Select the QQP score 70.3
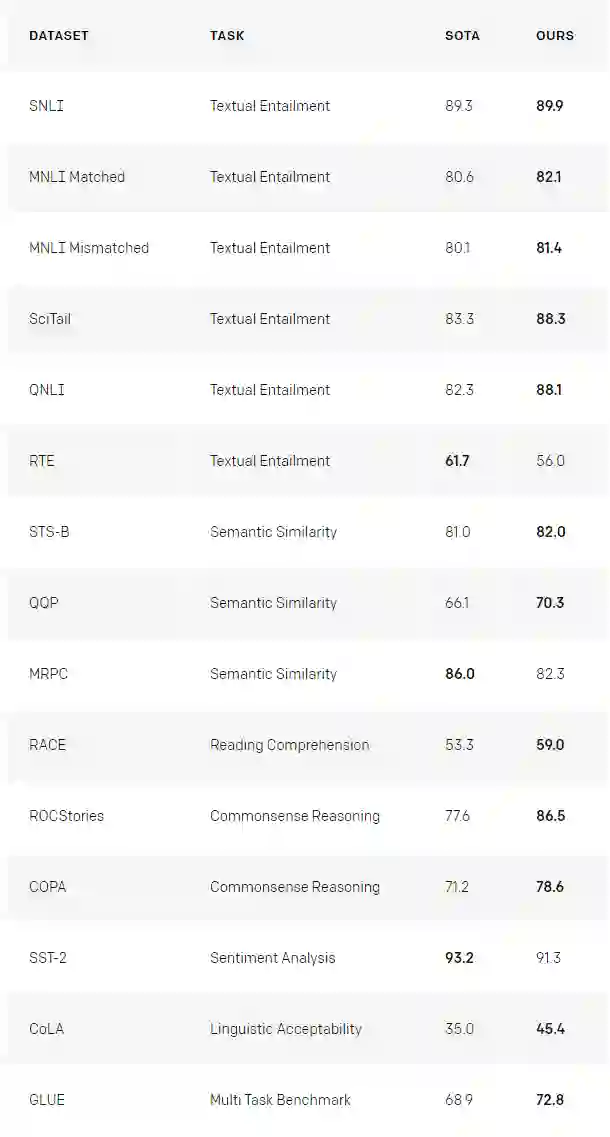 click(x=550, y=603)
